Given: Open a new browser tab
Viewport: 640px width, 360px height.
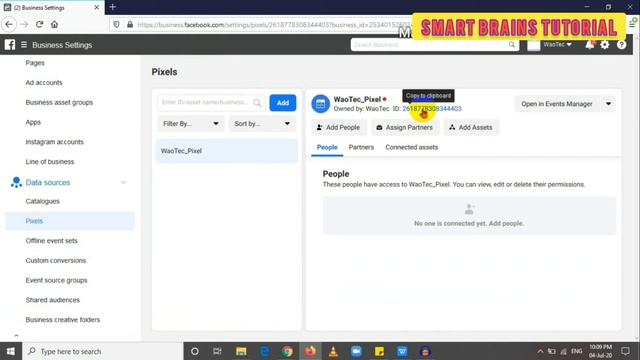Looking at the screenshot, I should tap(113, 7).
